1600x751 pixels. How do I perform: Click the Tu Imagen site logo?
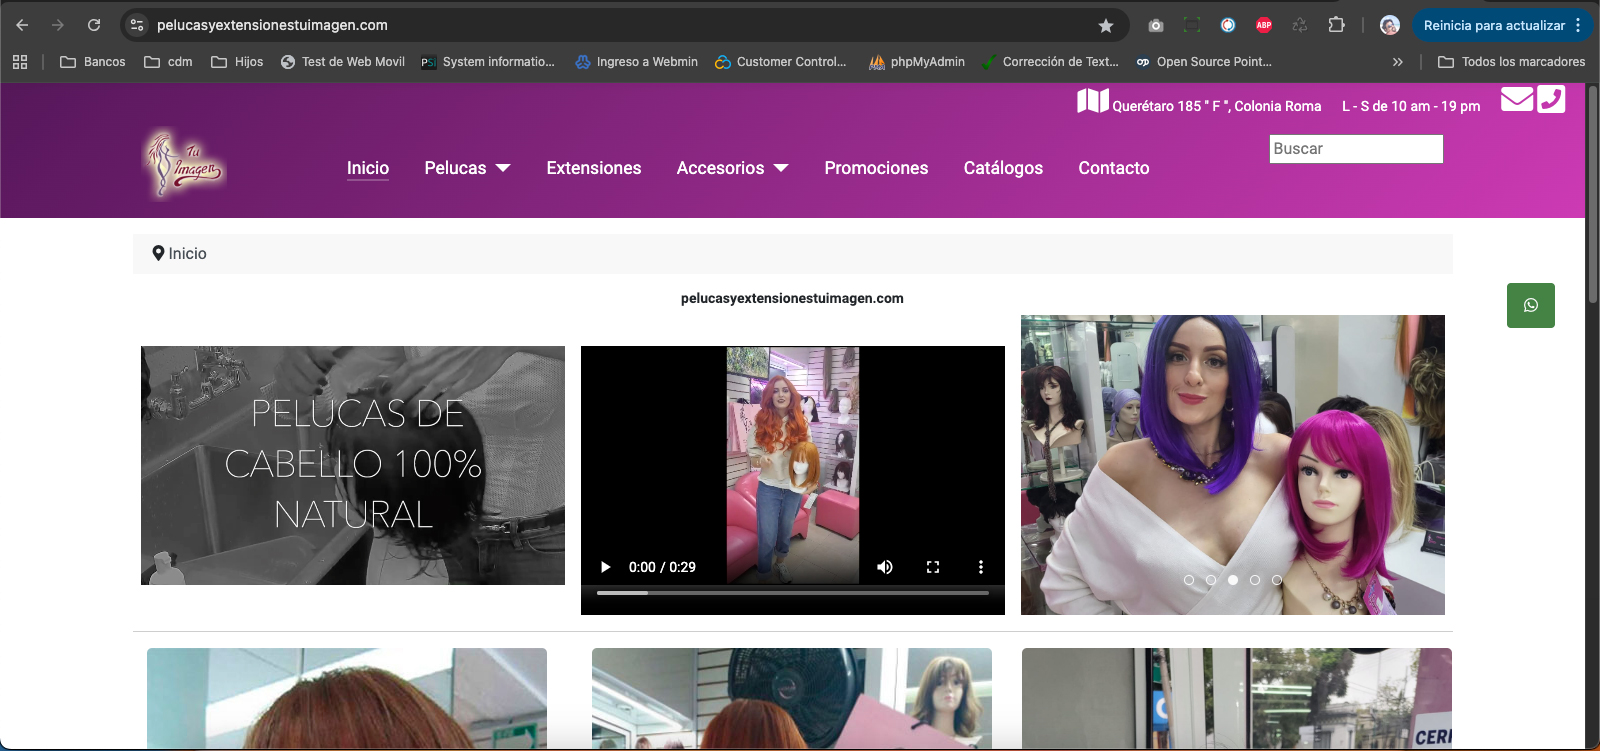click(184, 164)
